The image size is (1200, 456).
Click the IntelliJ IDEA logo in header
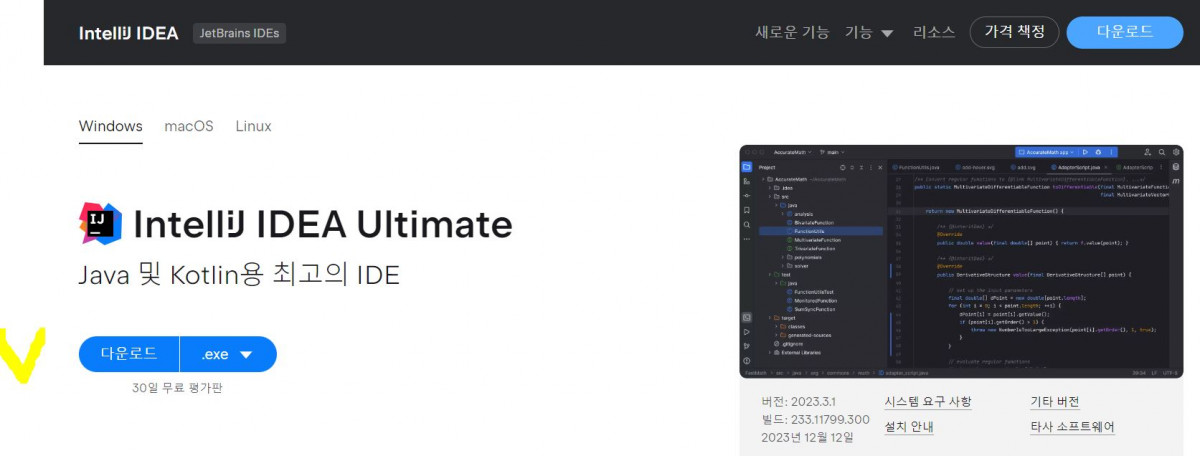[129, 33]
